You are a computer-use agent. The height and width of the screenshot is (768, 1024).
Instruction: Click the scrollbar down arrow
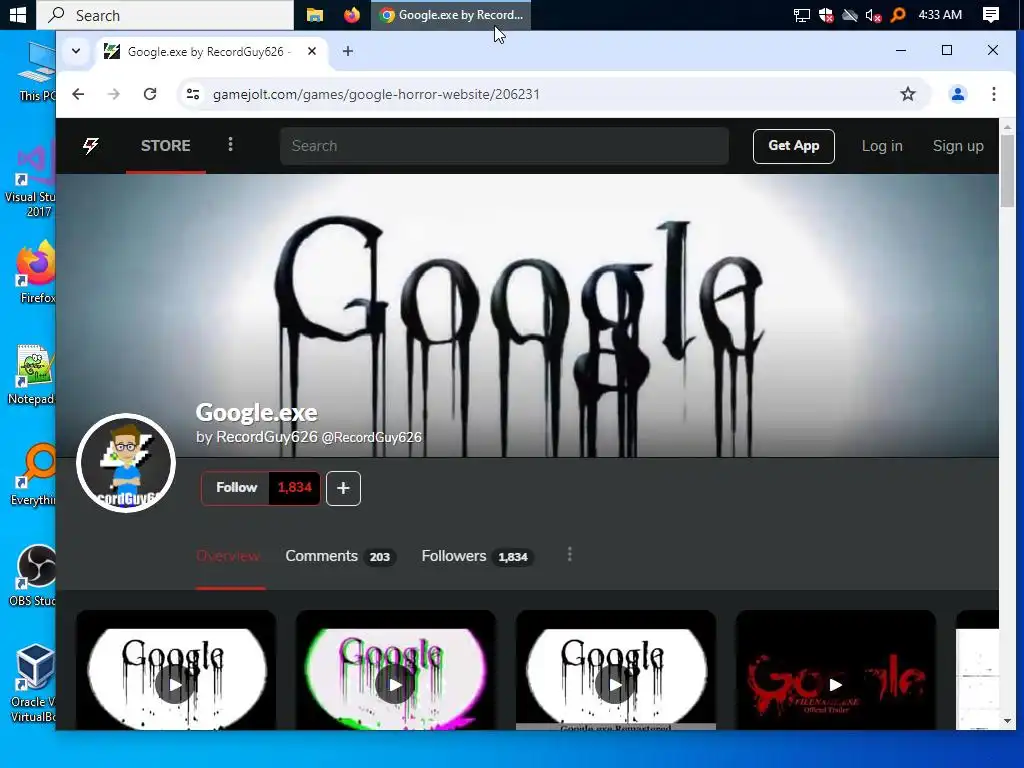pyautogui.click(x=1007, y=720)
